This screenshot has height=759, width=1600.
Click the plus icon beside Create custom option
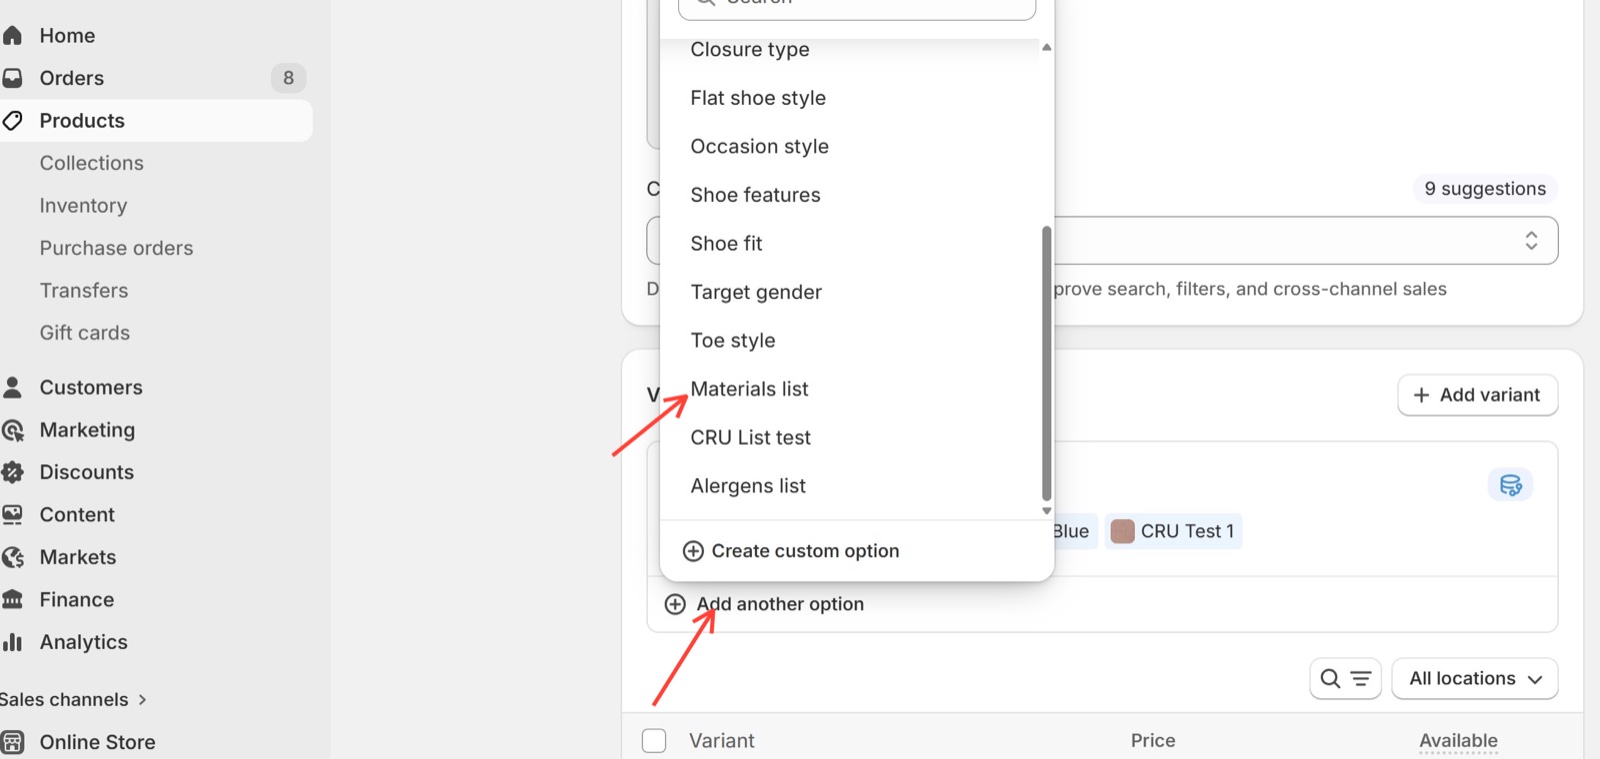coord(693,551)
